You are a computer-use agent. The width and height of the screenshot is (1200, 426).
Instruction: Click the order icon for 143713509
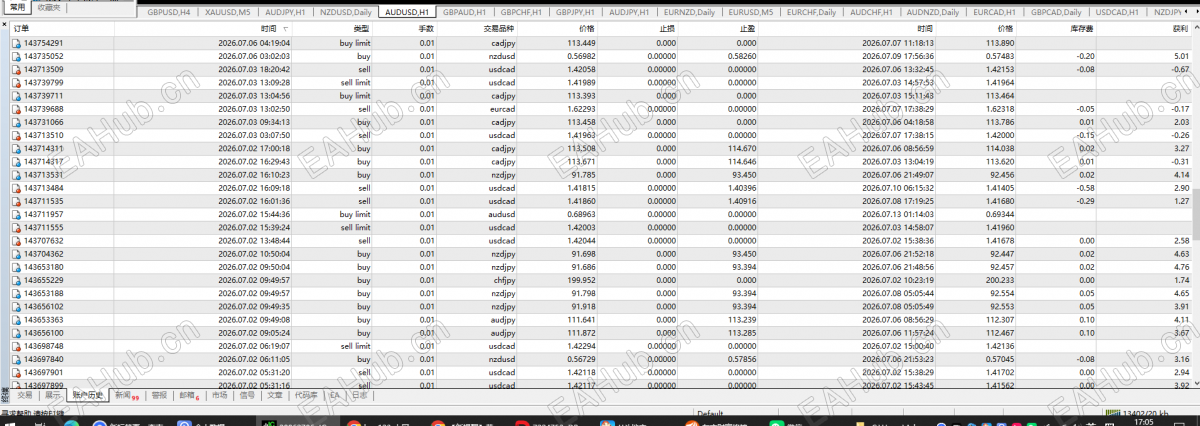[x=16, y=70]
